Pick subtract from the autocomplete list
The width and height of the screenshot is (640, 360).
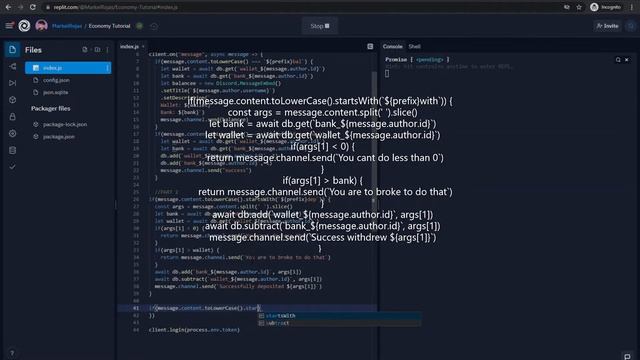click(x=339, y=323)
